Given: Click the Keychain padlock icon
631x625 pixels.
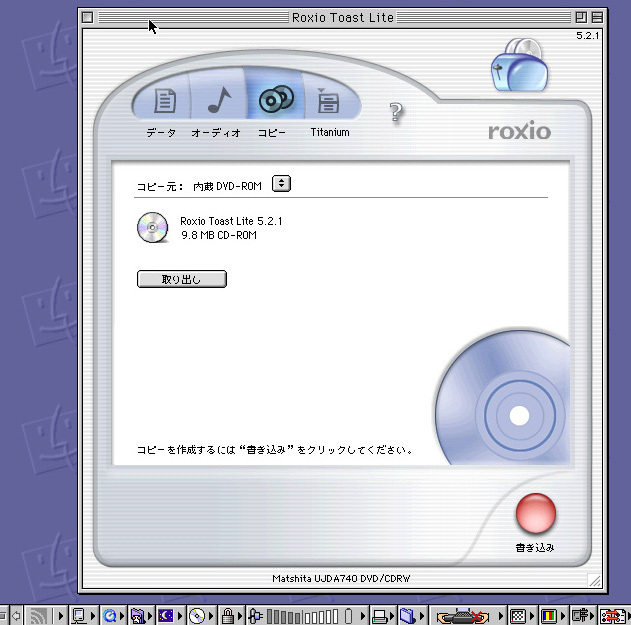Looking at the screenshot, I should [x=228, y=616].
